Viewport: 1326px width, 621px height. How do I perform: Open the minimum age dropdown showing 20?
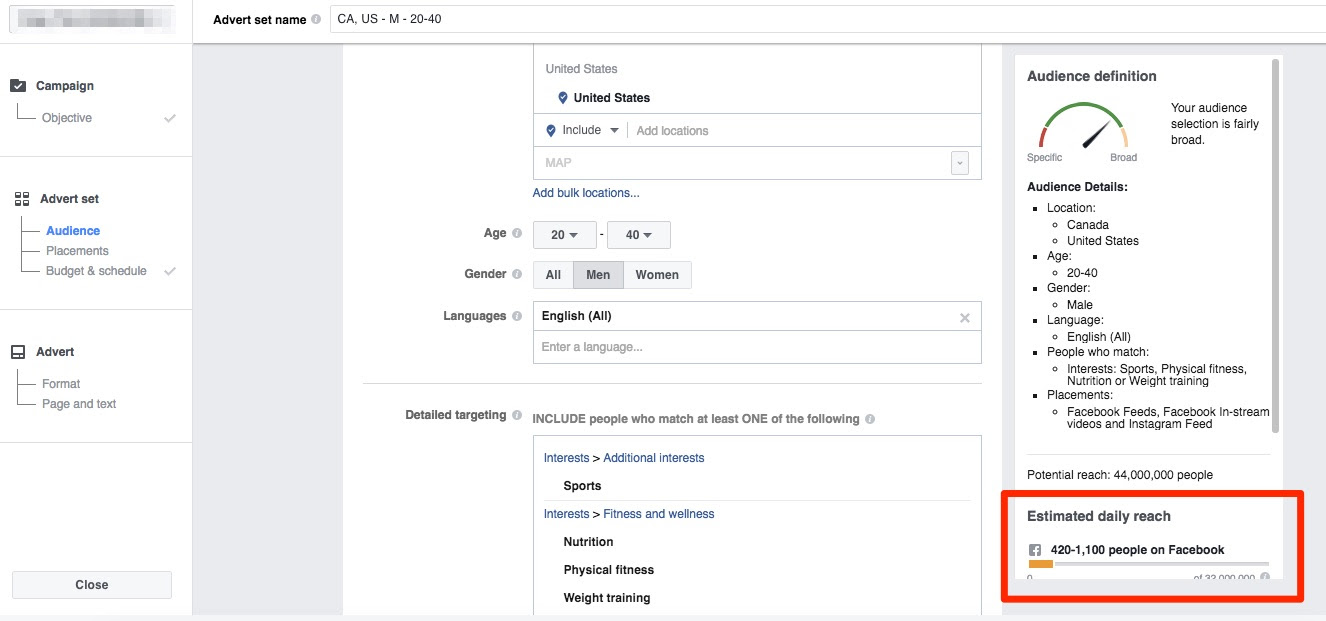tap(564, 235)
